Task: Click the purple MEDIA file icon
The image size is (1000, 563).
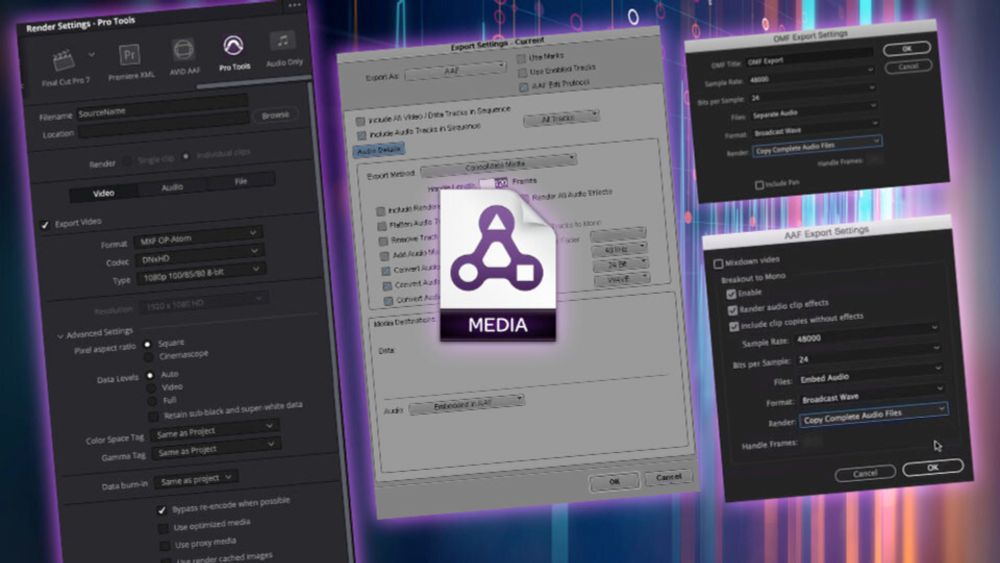Action: (x=497, y=264)
